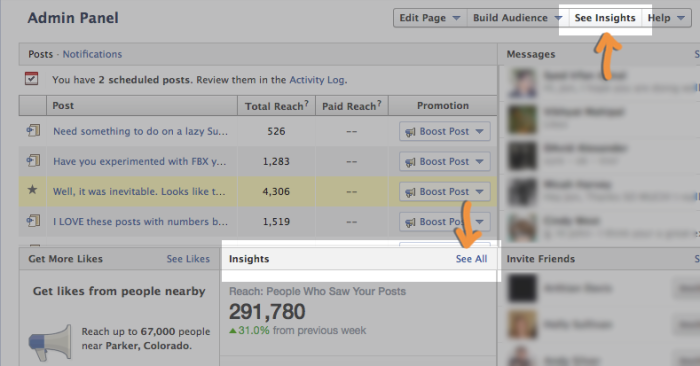Viewport: 700px width, 366px height.
Task: Boost the 'I LOVE these posts' post
Action: coord(445,221)
